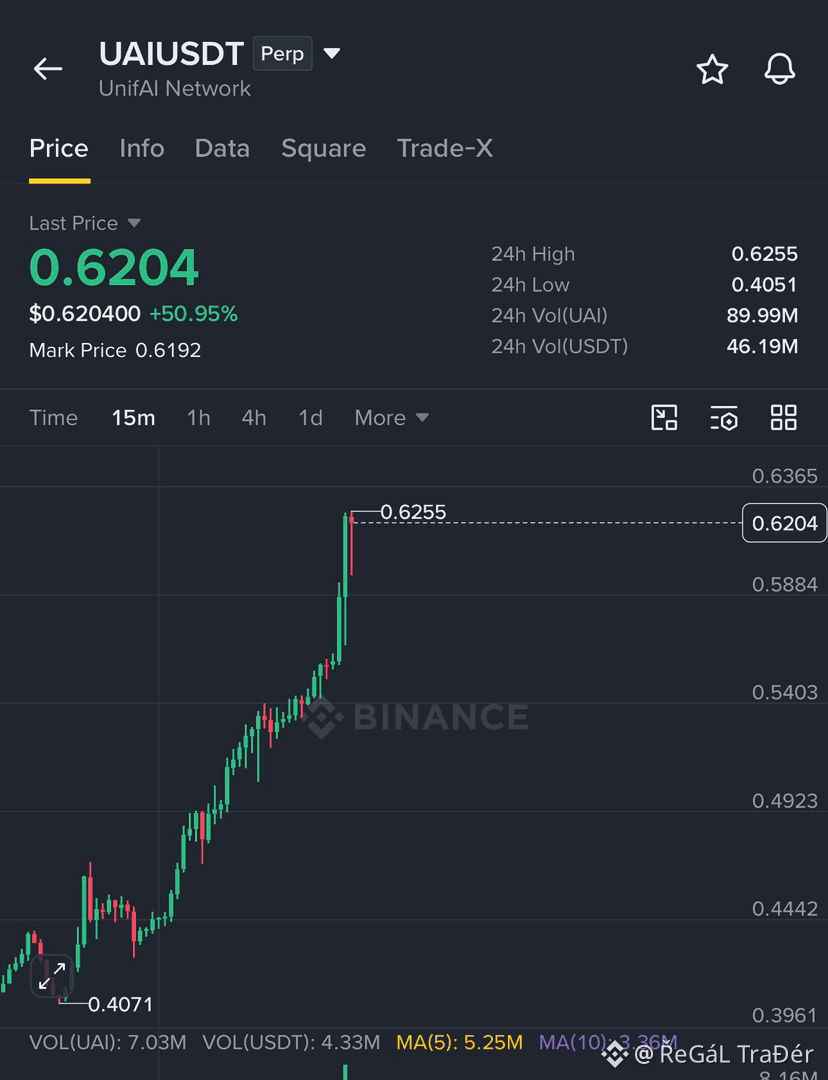Select the 15m interval
This screenshot has height=1080, width=828.
[134, 418]
